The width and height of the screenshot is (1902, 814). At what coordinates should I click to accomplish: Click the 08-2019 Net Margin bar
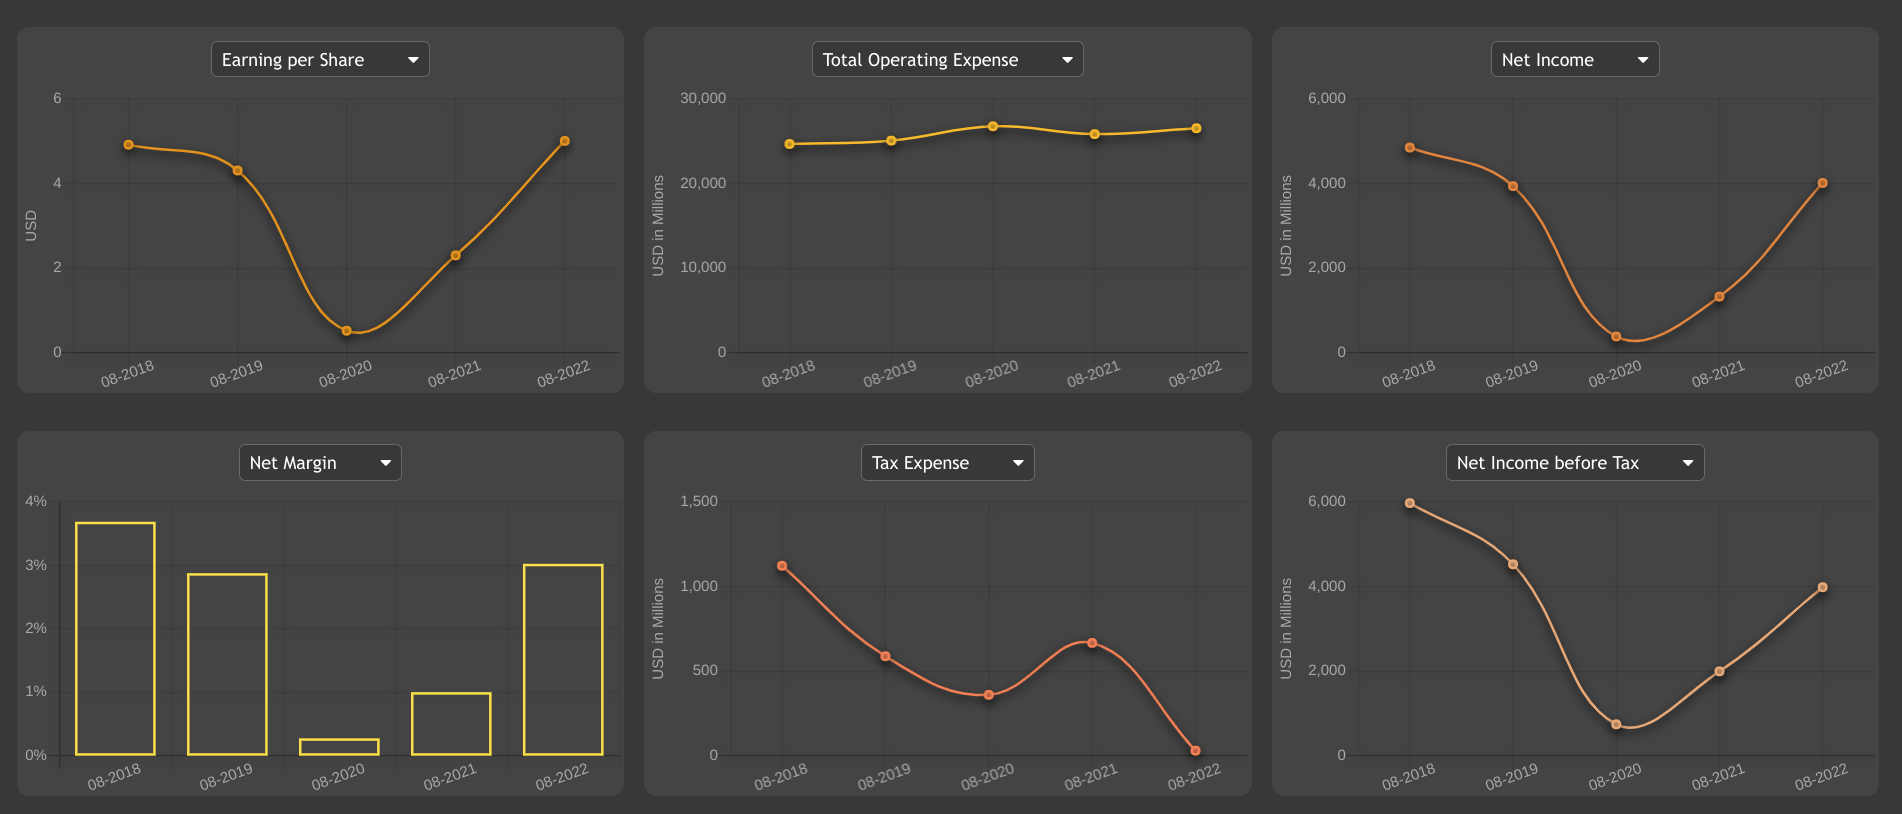click(227, 664)
